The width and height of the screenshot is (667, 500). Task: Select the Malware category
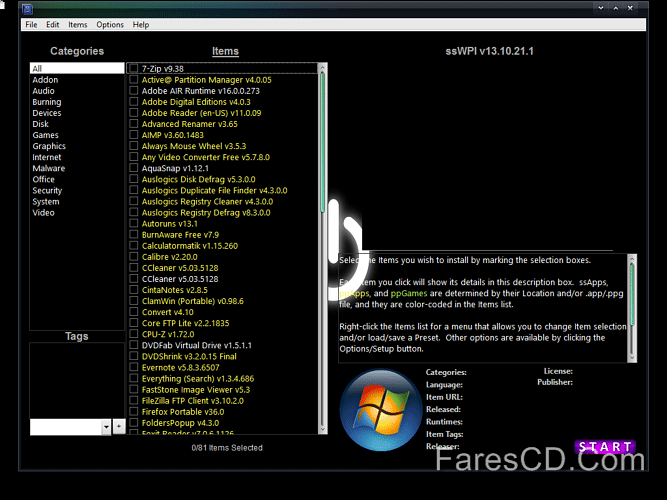(48, 168)
